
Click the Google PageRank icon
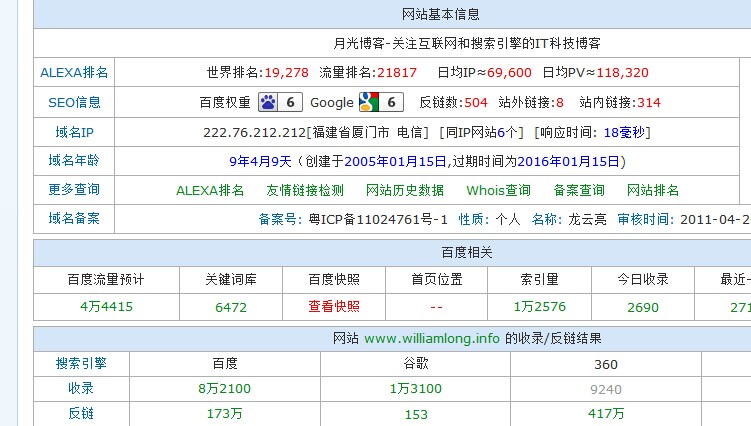click(x=368, y=102)
